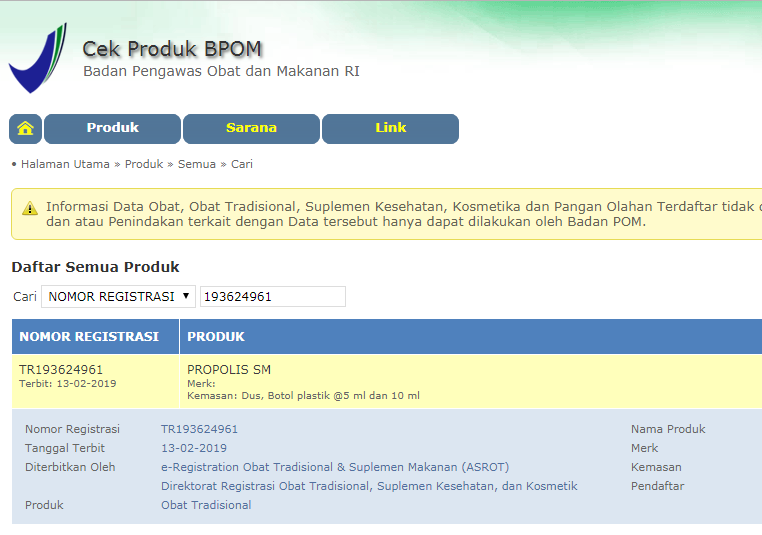This screenshot has width=762, height=535.
Task: Click the BPOM checkmark logo
Action: pyautogui.click(x=38, y=58)
